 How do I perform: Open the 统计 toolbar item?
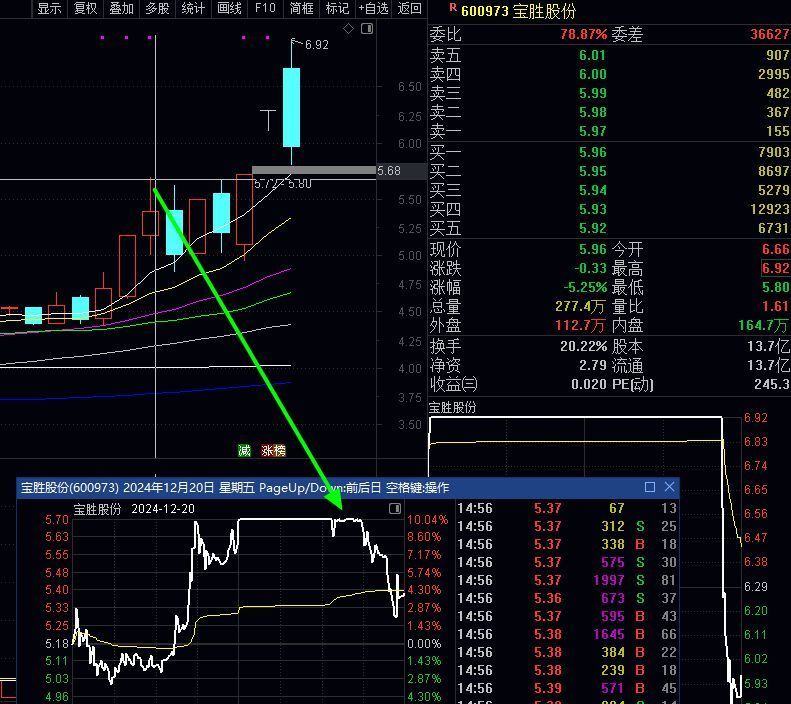tap(193, 8)
